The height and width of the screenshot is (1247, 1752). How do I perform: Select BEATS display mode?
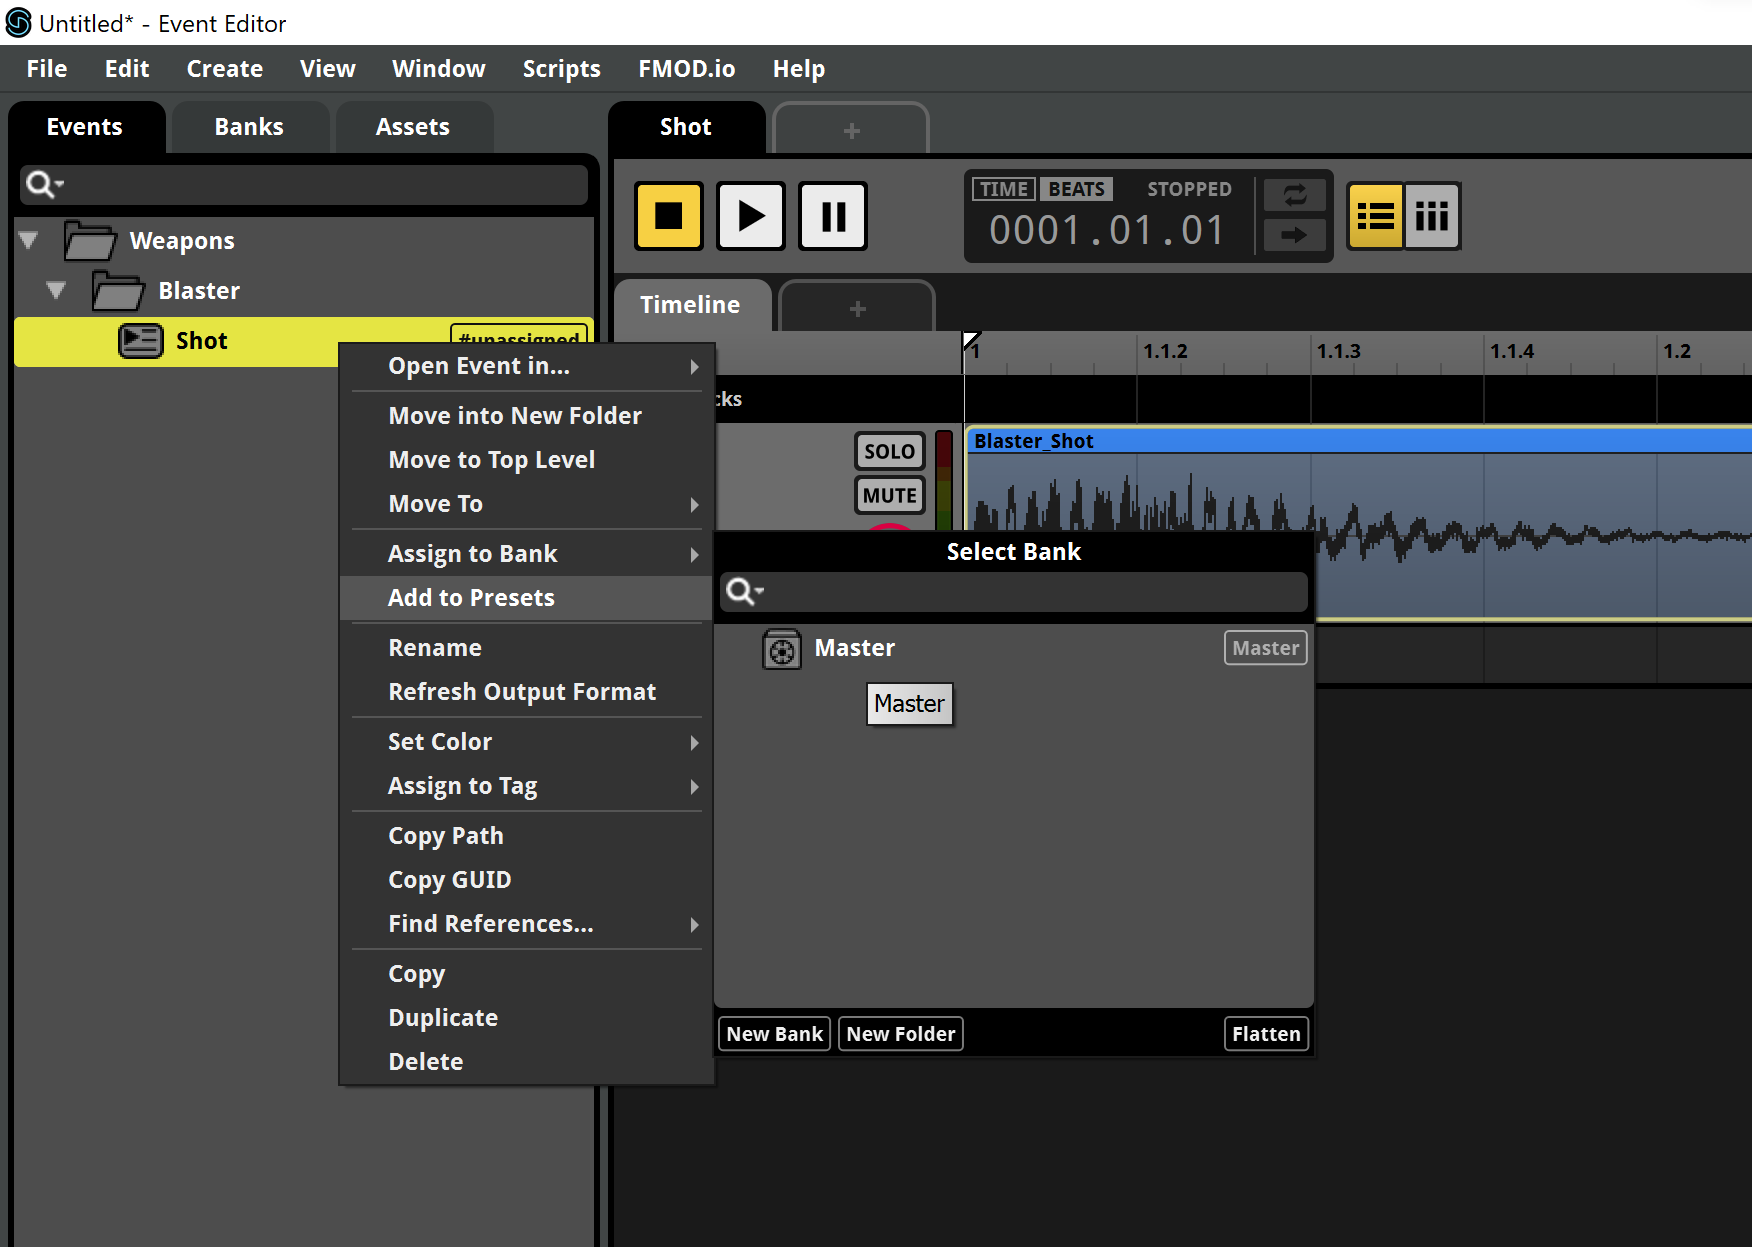(x=1076, y=189)
